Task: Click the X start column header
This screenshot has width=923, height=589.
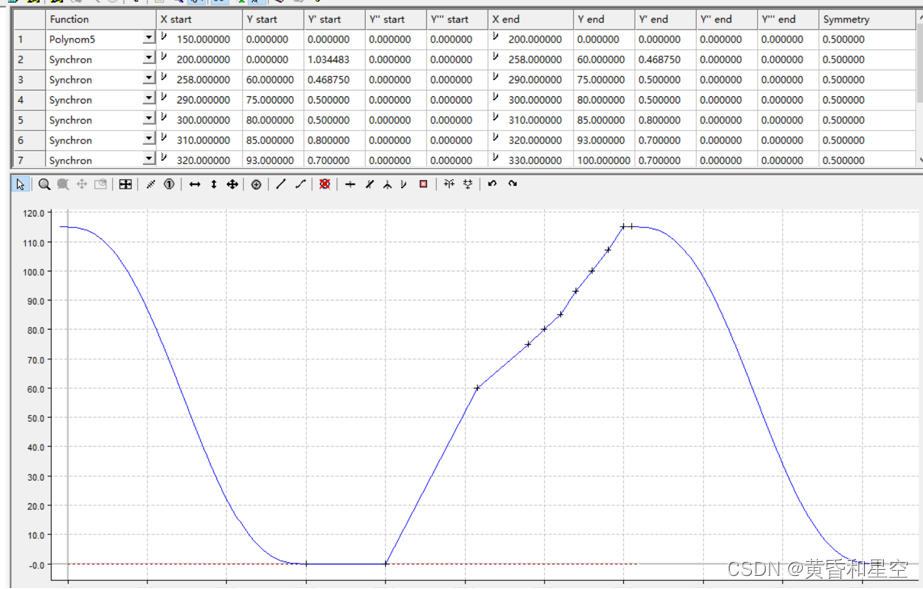Action: [x=200, y=19]
